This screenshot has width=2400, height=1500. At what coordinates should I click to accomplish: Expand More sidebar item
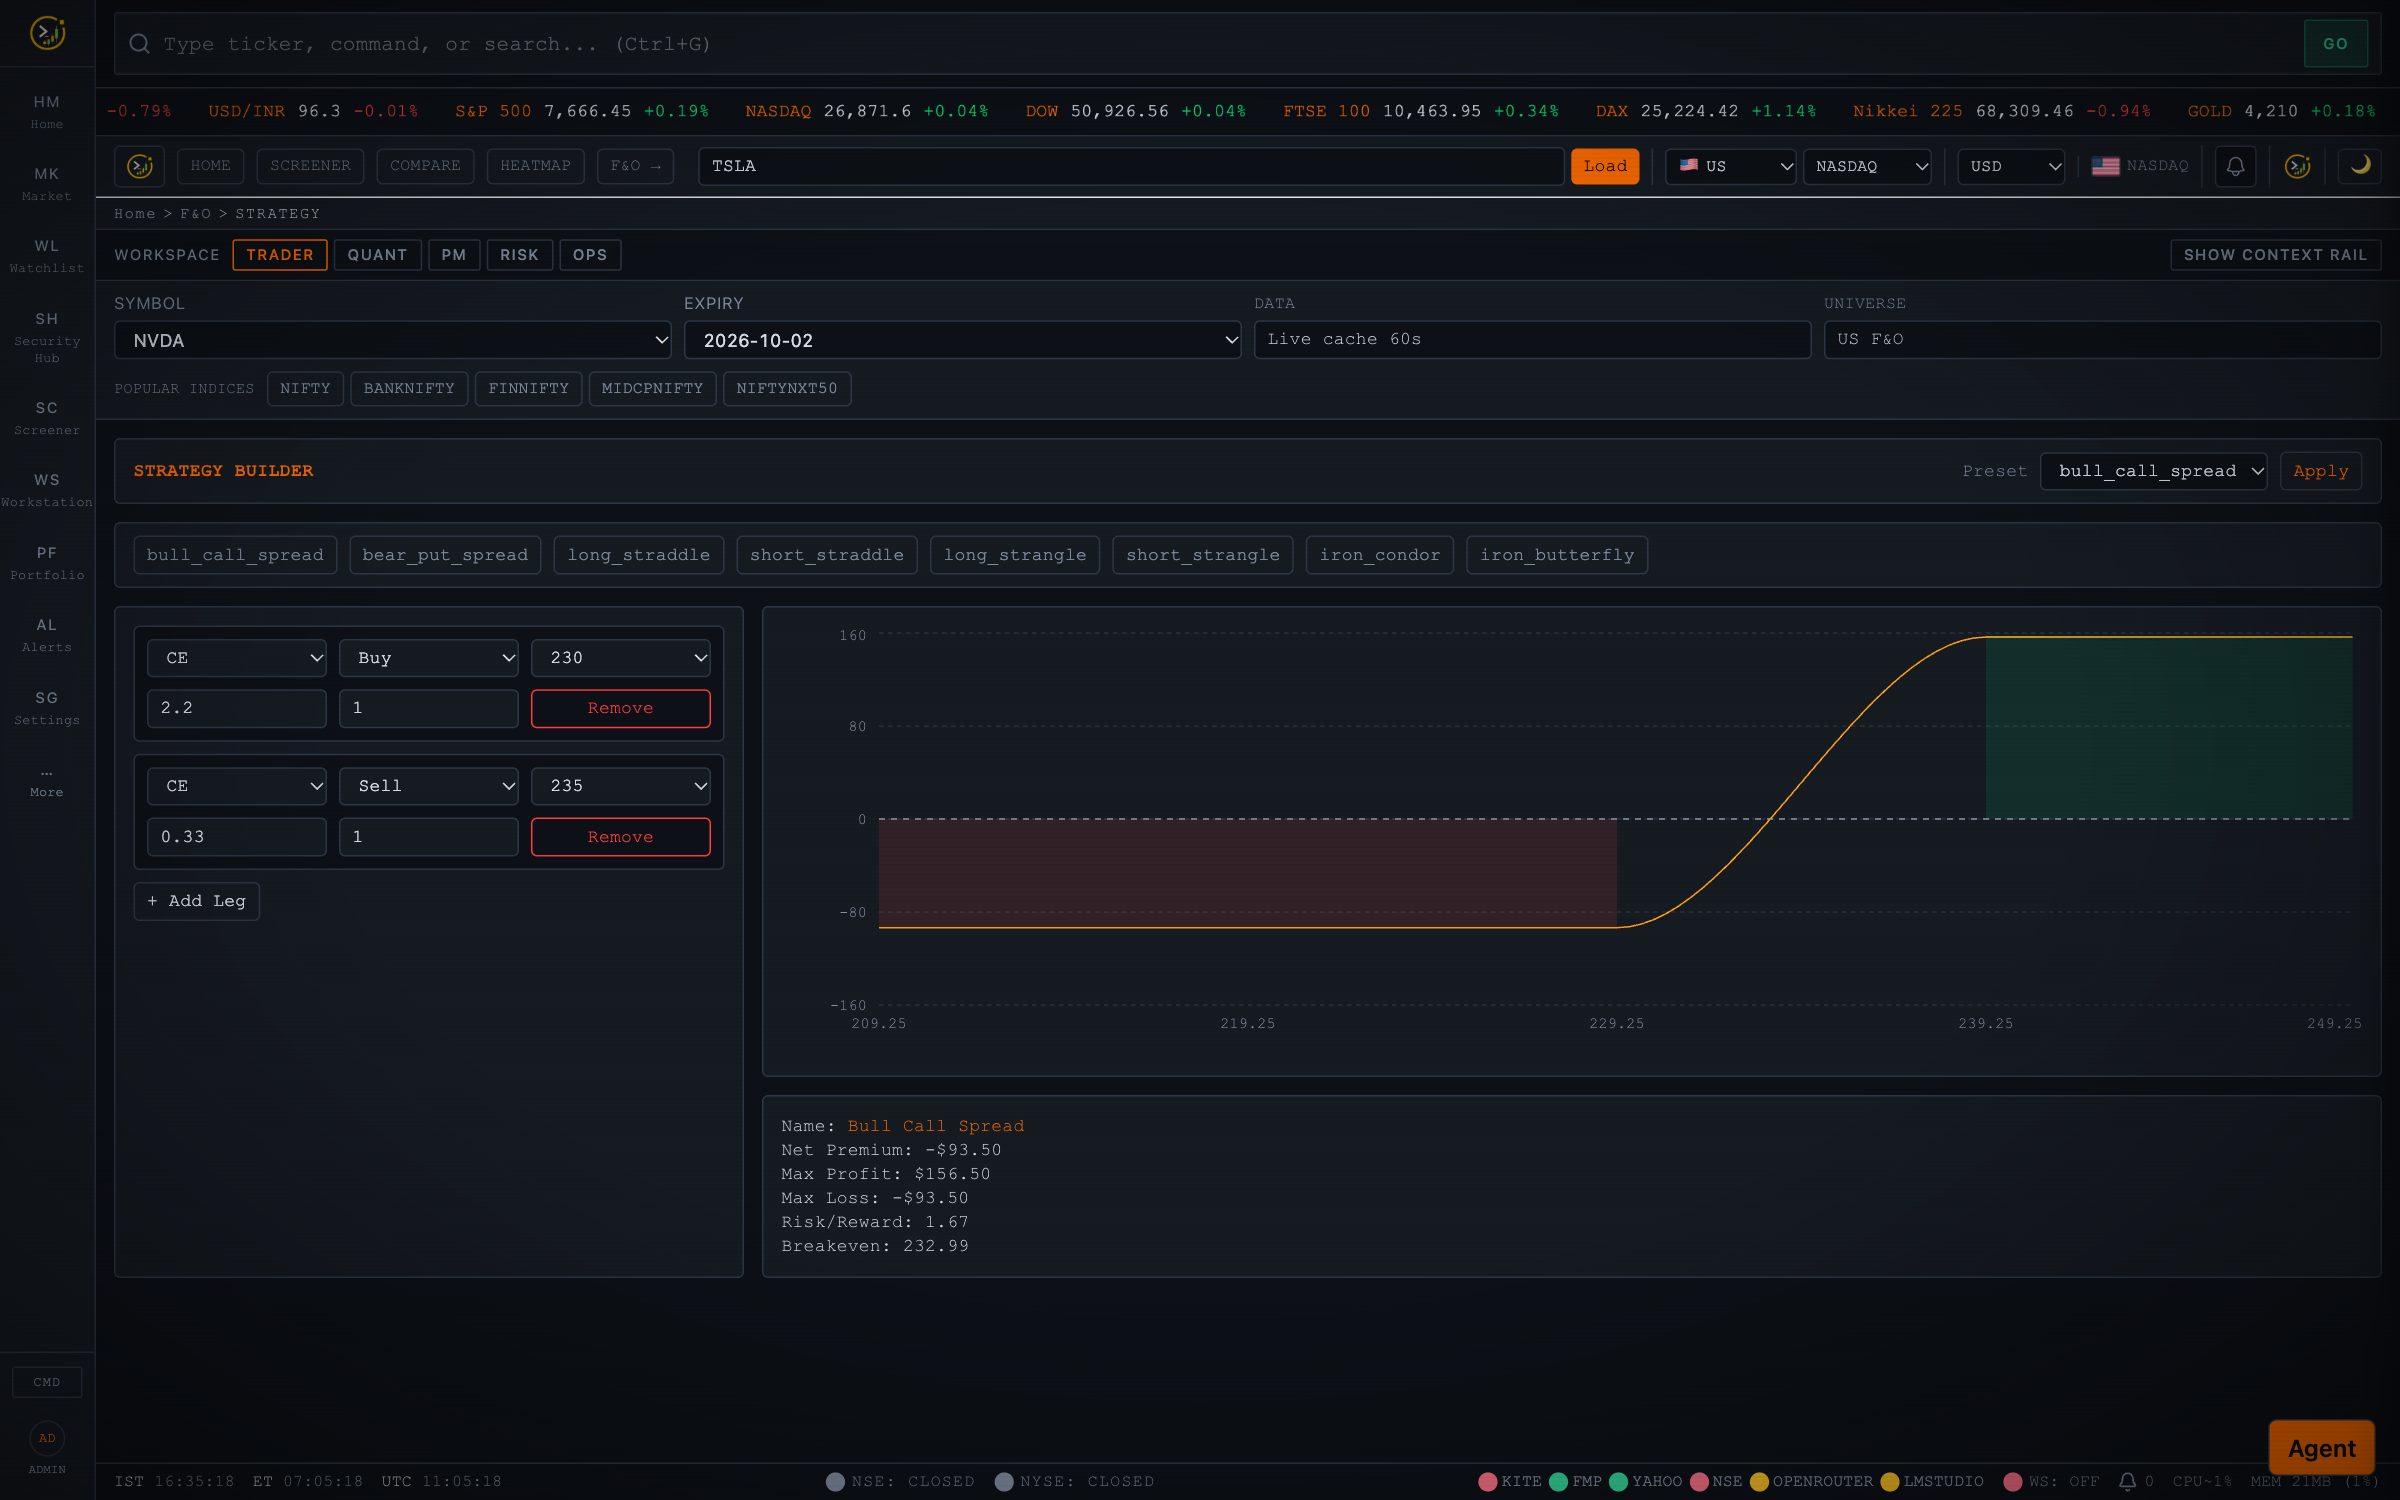coord(47,782)
